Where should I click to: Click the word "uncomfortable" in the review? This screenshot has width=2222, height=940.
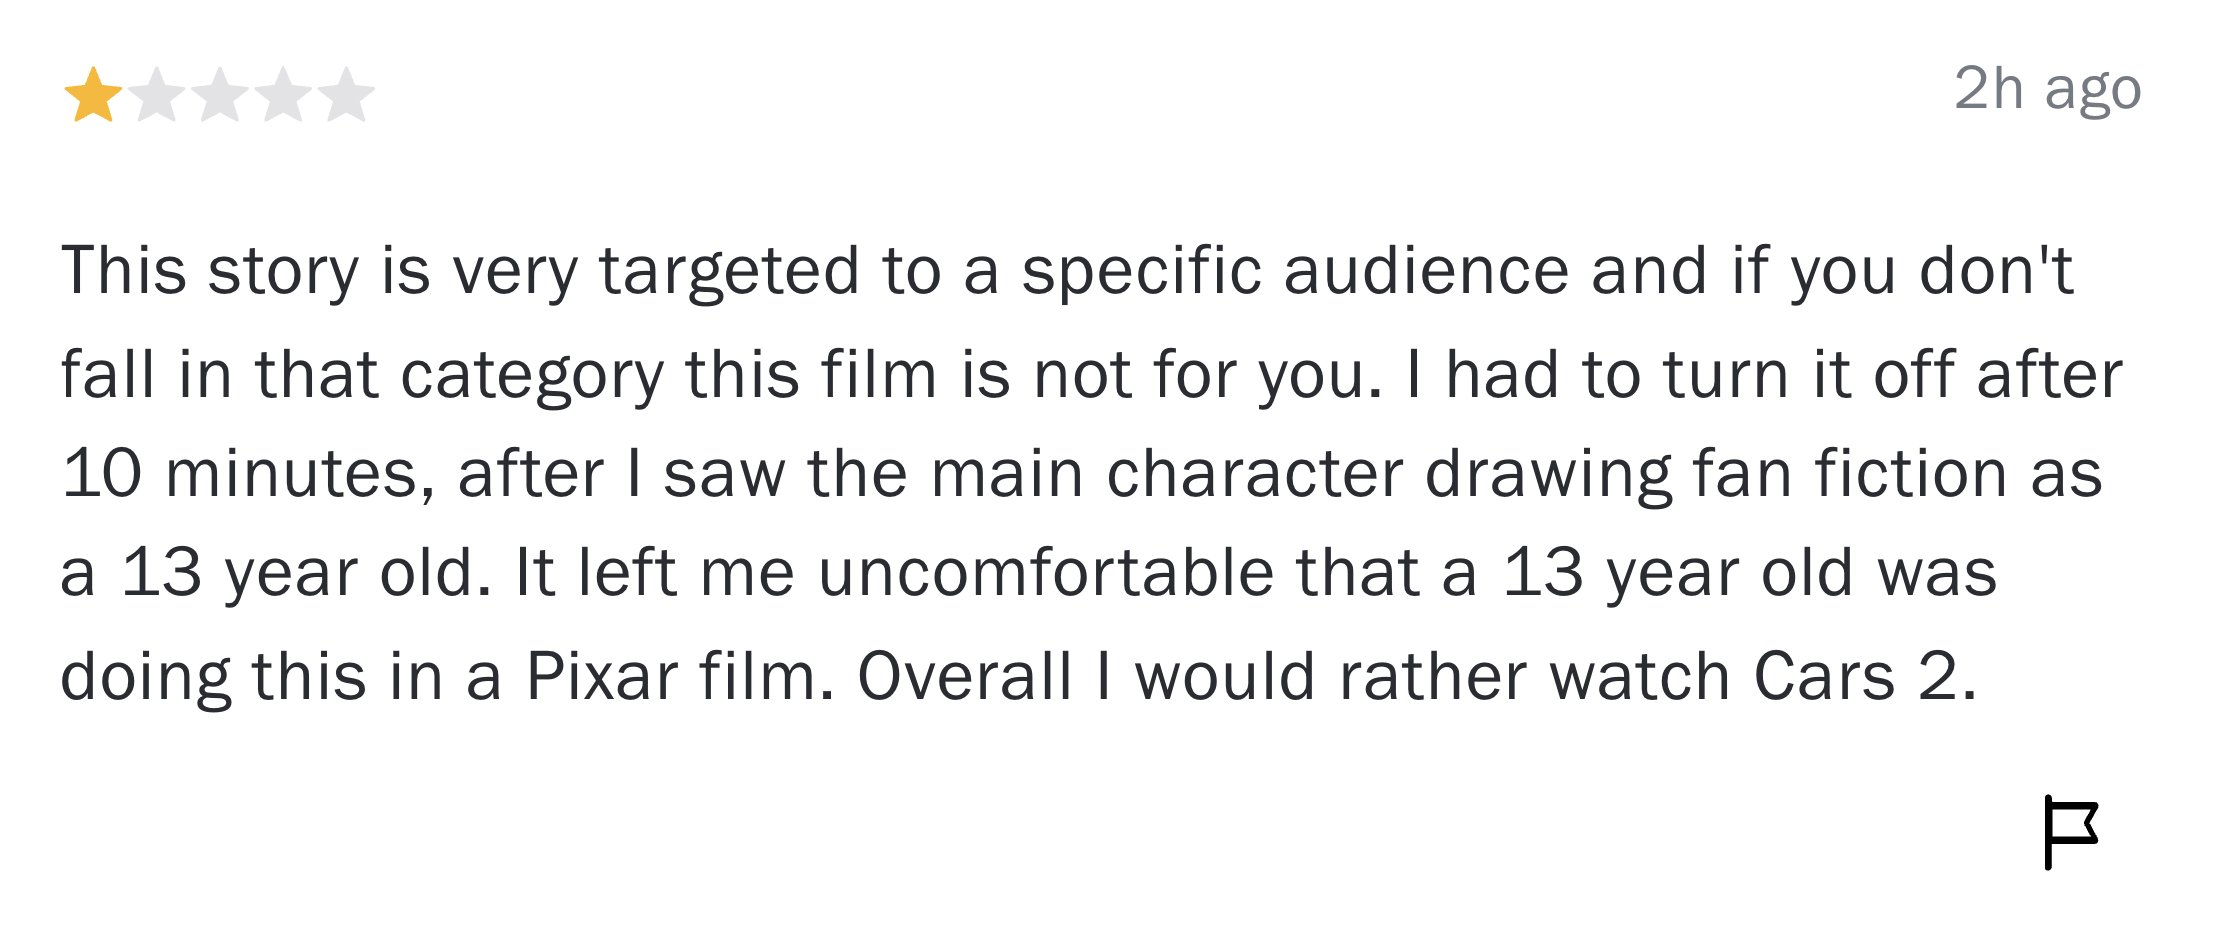[1046, 574]
